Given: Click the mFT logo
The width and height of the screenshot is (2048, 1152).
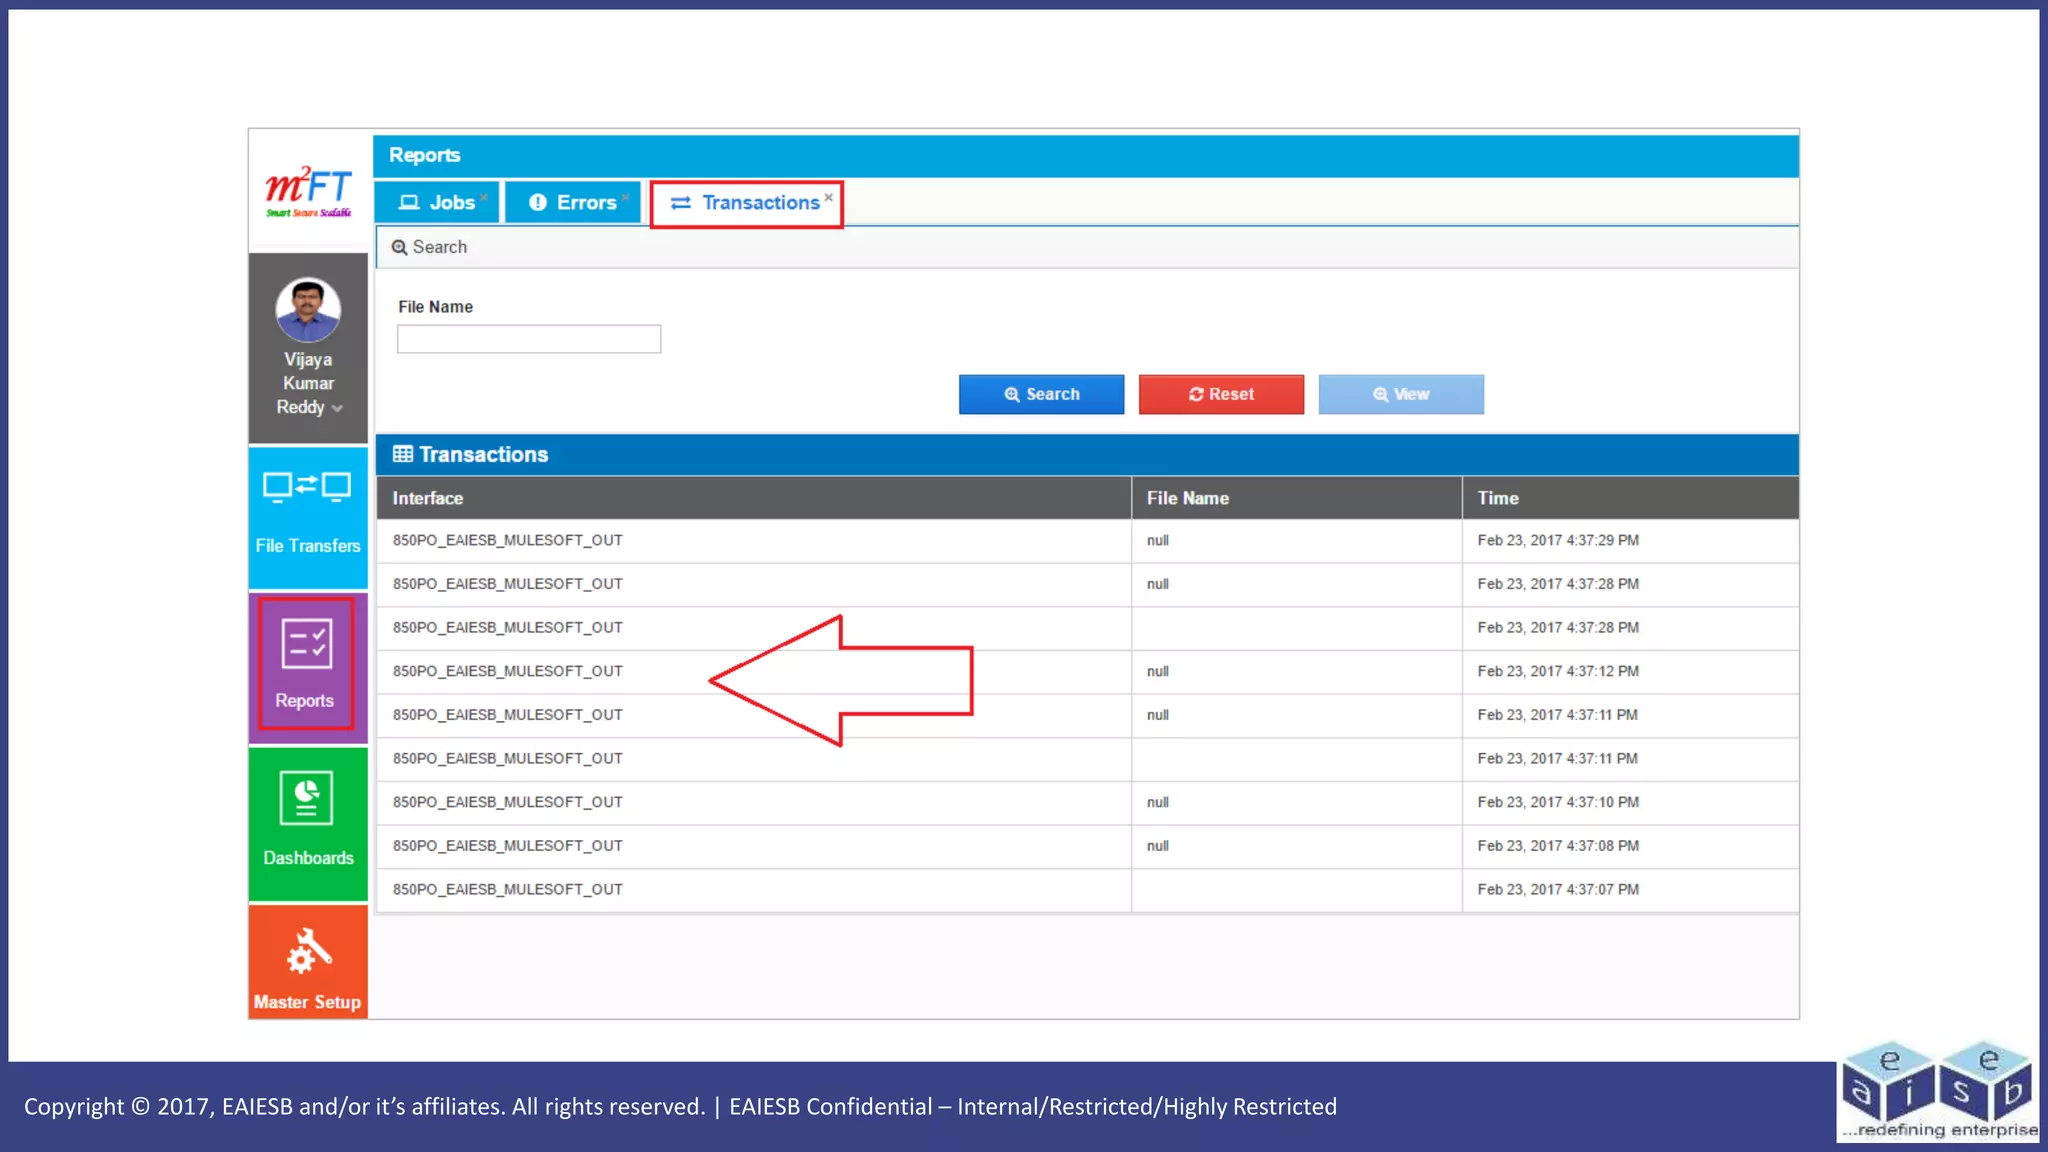Looking at the screenshot, I should coord(308,191).
